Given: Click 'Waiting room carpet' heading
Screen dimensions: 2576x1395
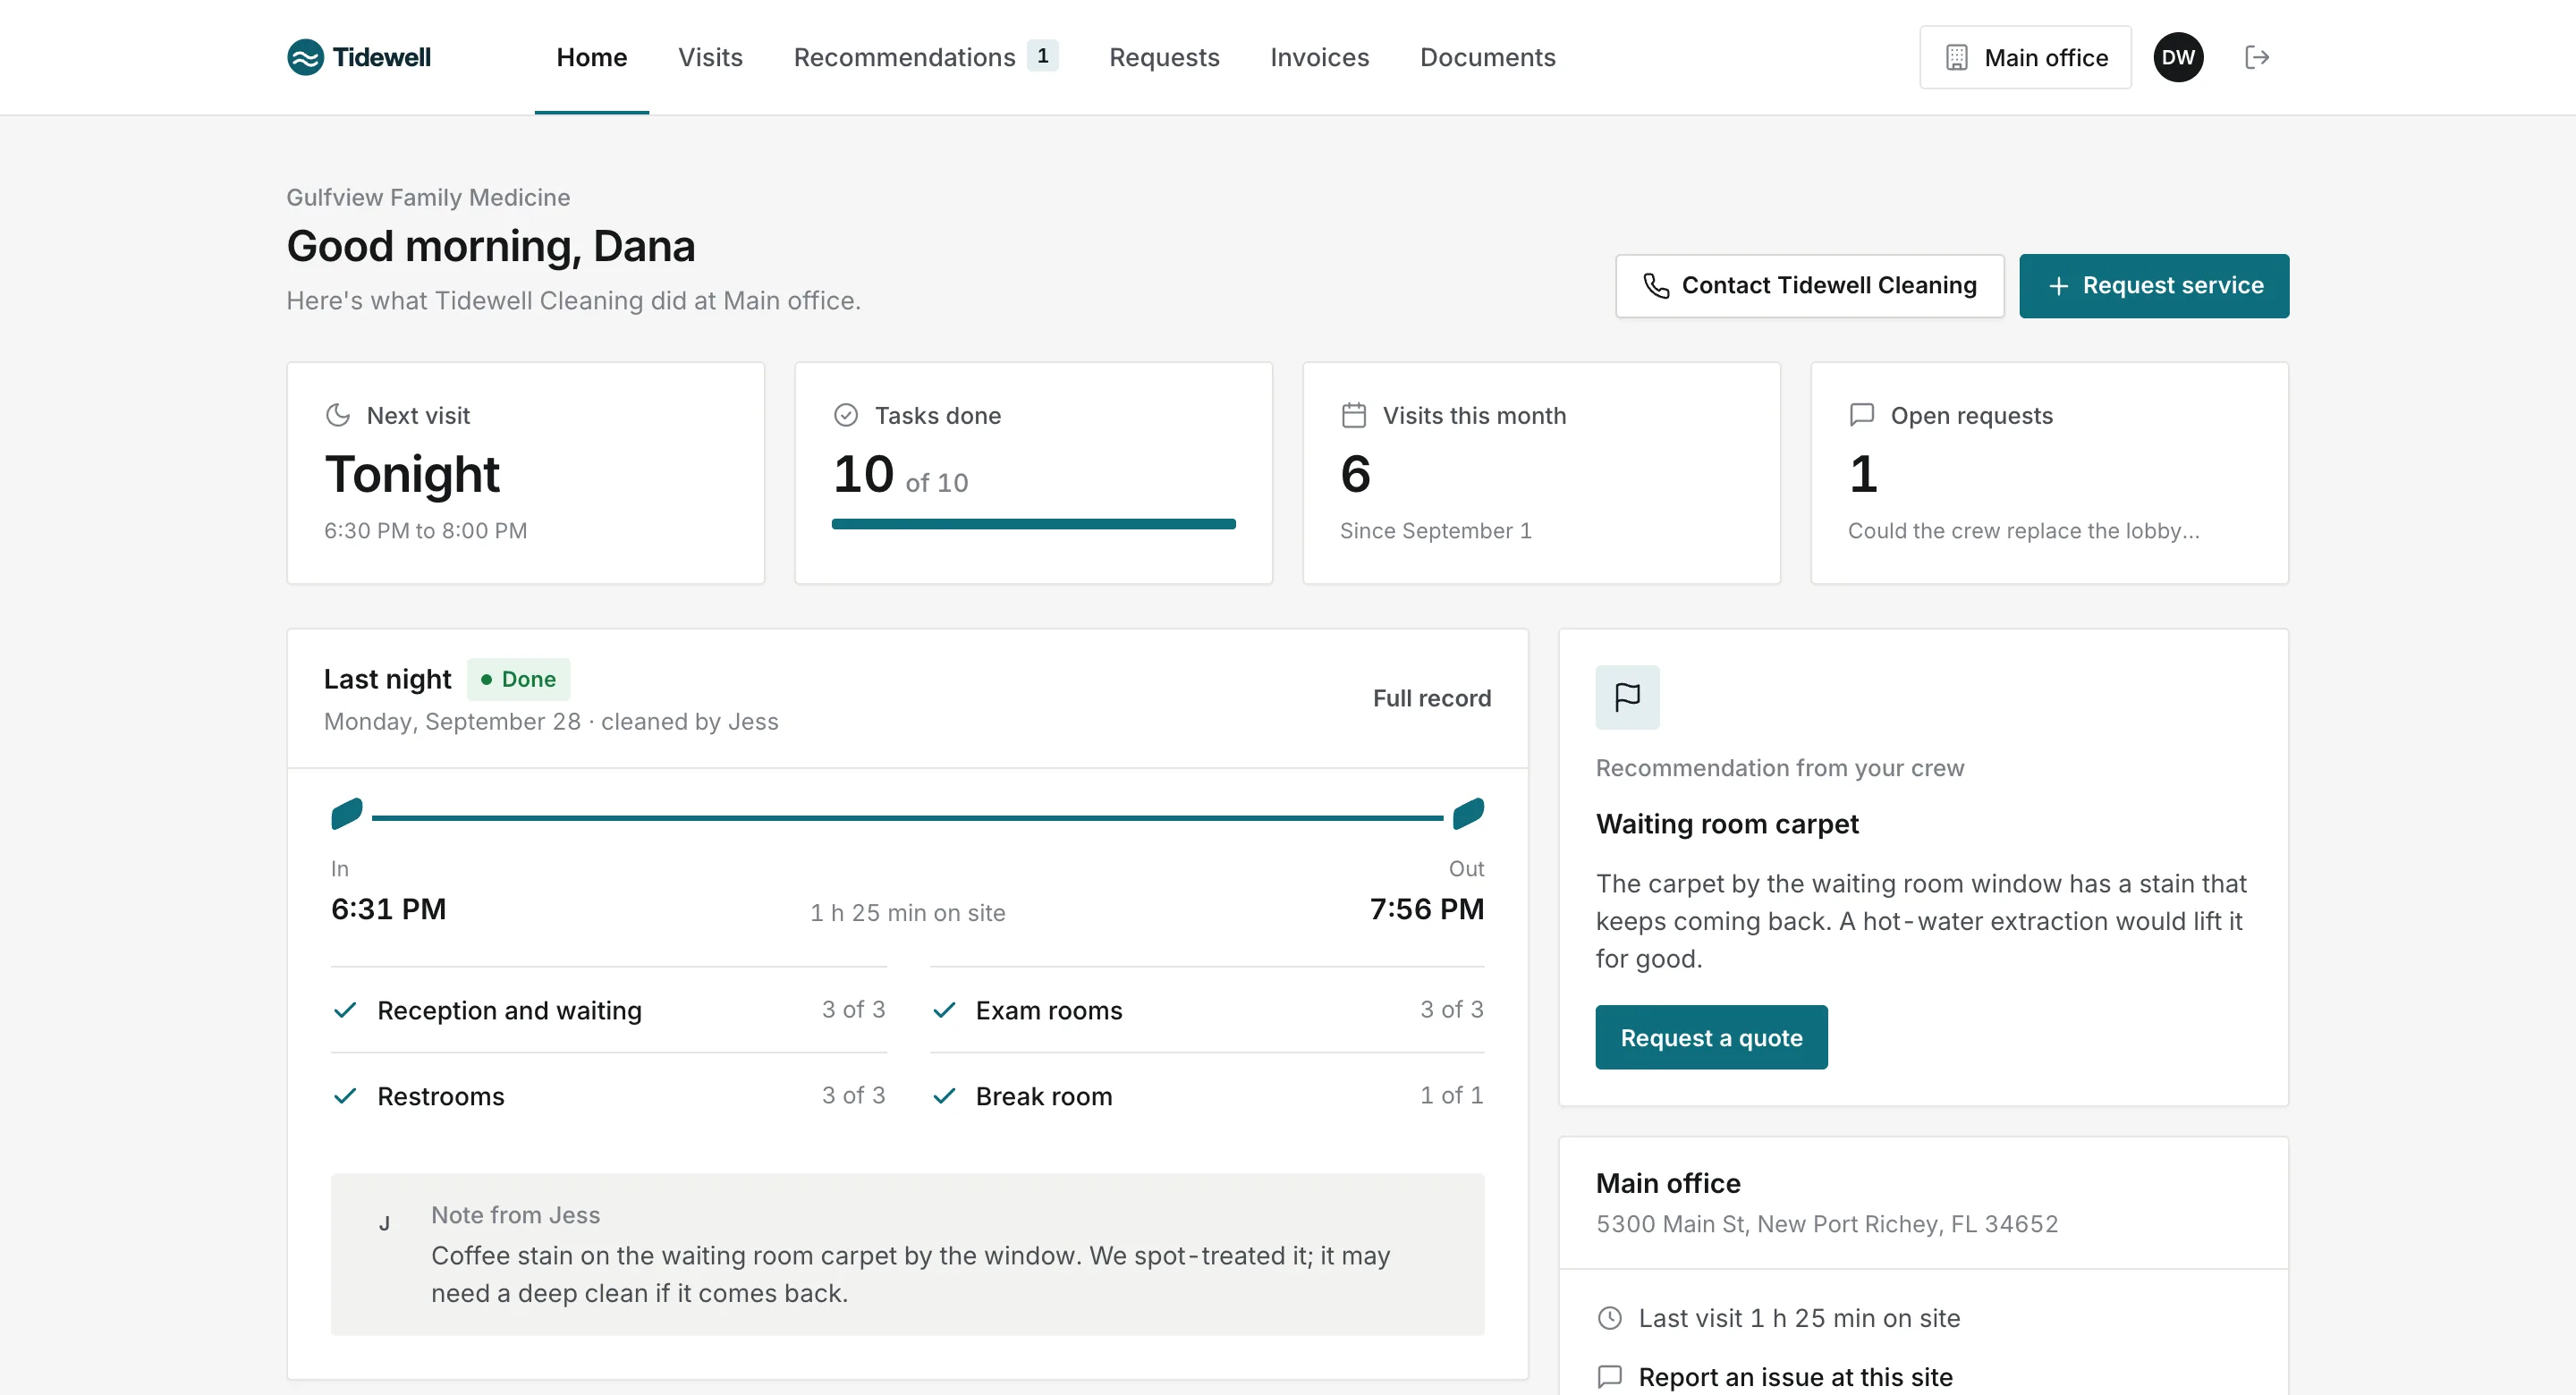Looking at the screenshot, I should point(1727,824).
